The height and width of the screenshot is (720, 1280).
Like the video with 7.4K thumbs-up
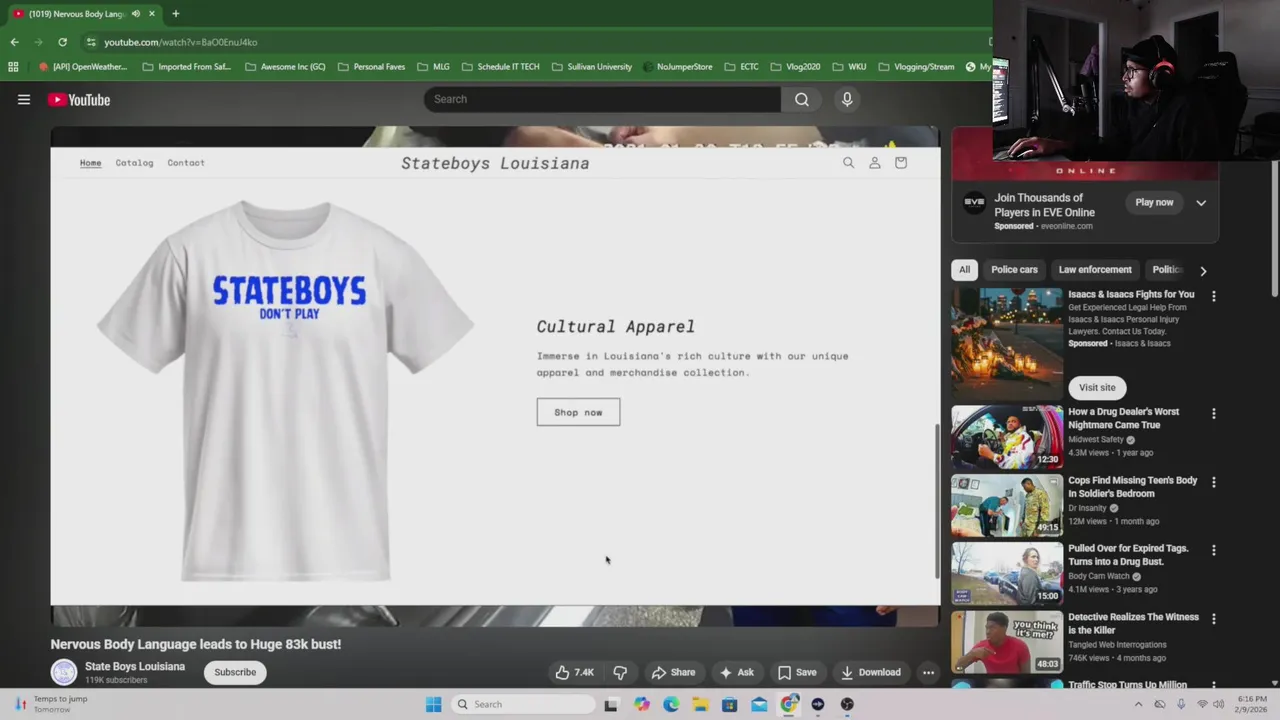click(574, 672)
